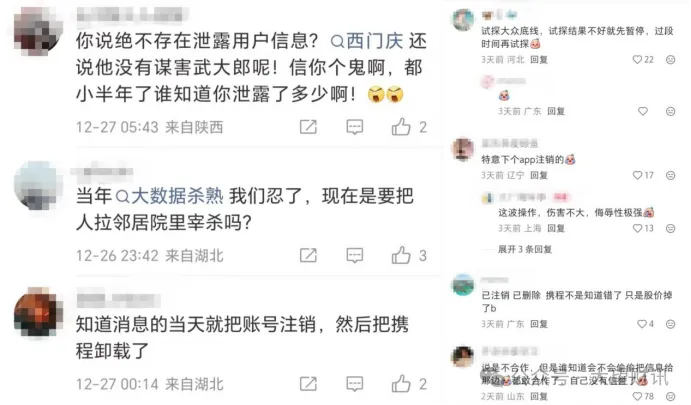Image resolution: width=691 pixels, height=405 pixels.
Task: Like the 大数据杀熟 comment with 3 likes
Action: [x=401, y=255]
